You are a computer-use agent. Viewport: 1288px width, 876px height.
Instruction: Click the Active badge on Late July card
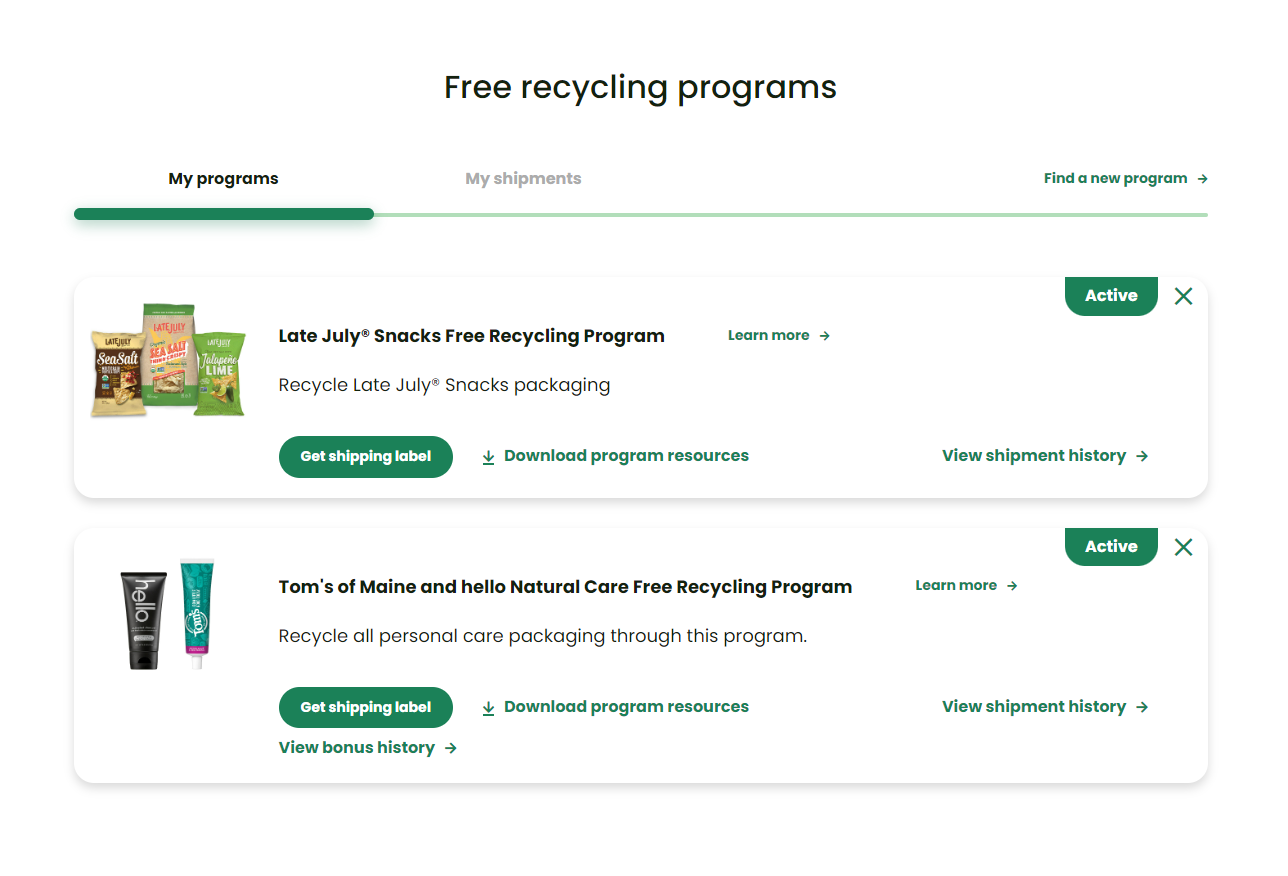click(x=1111, y=296)
